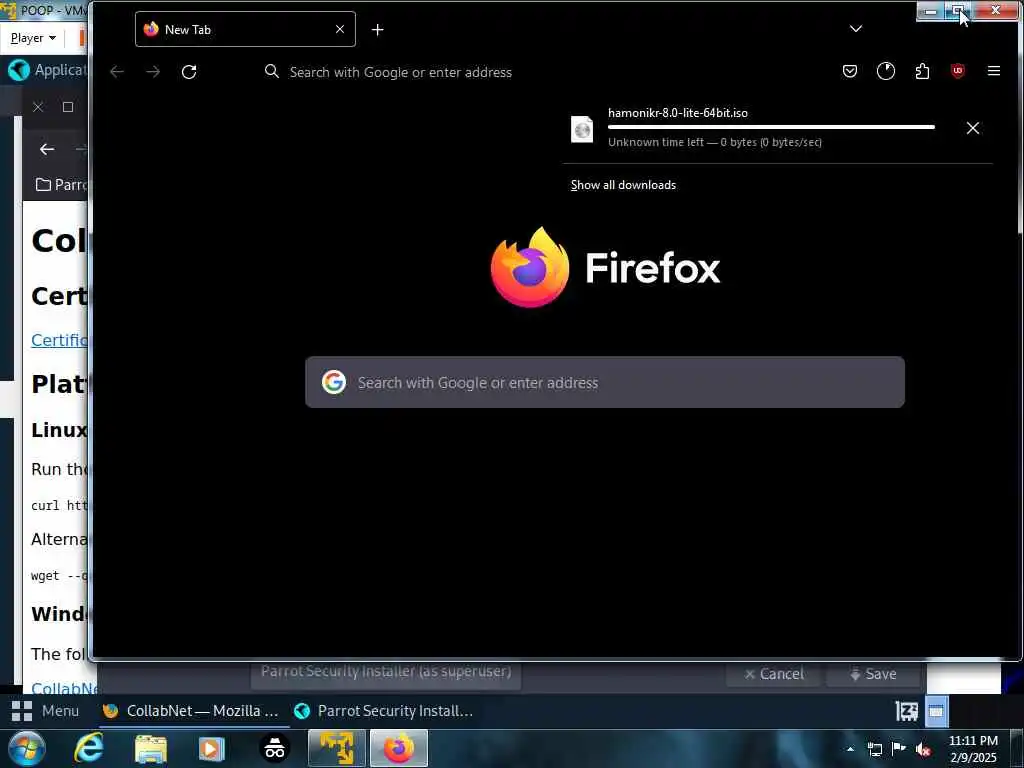Open the Windows Start orb
1024x768 pixels.
coord(26,748)
